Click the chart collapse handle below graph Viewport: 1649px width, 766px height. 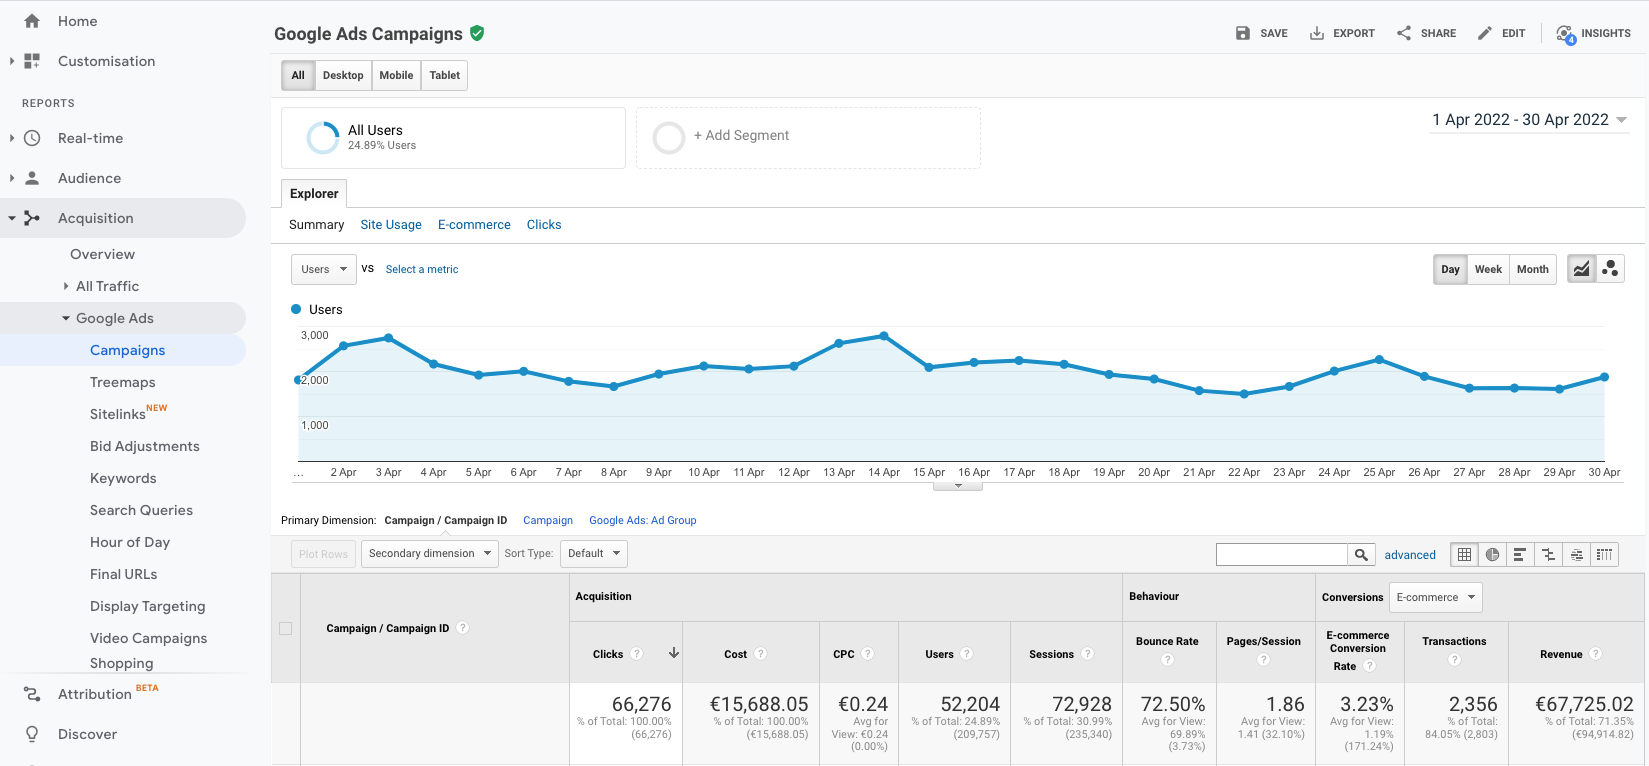tap(958, 486)
